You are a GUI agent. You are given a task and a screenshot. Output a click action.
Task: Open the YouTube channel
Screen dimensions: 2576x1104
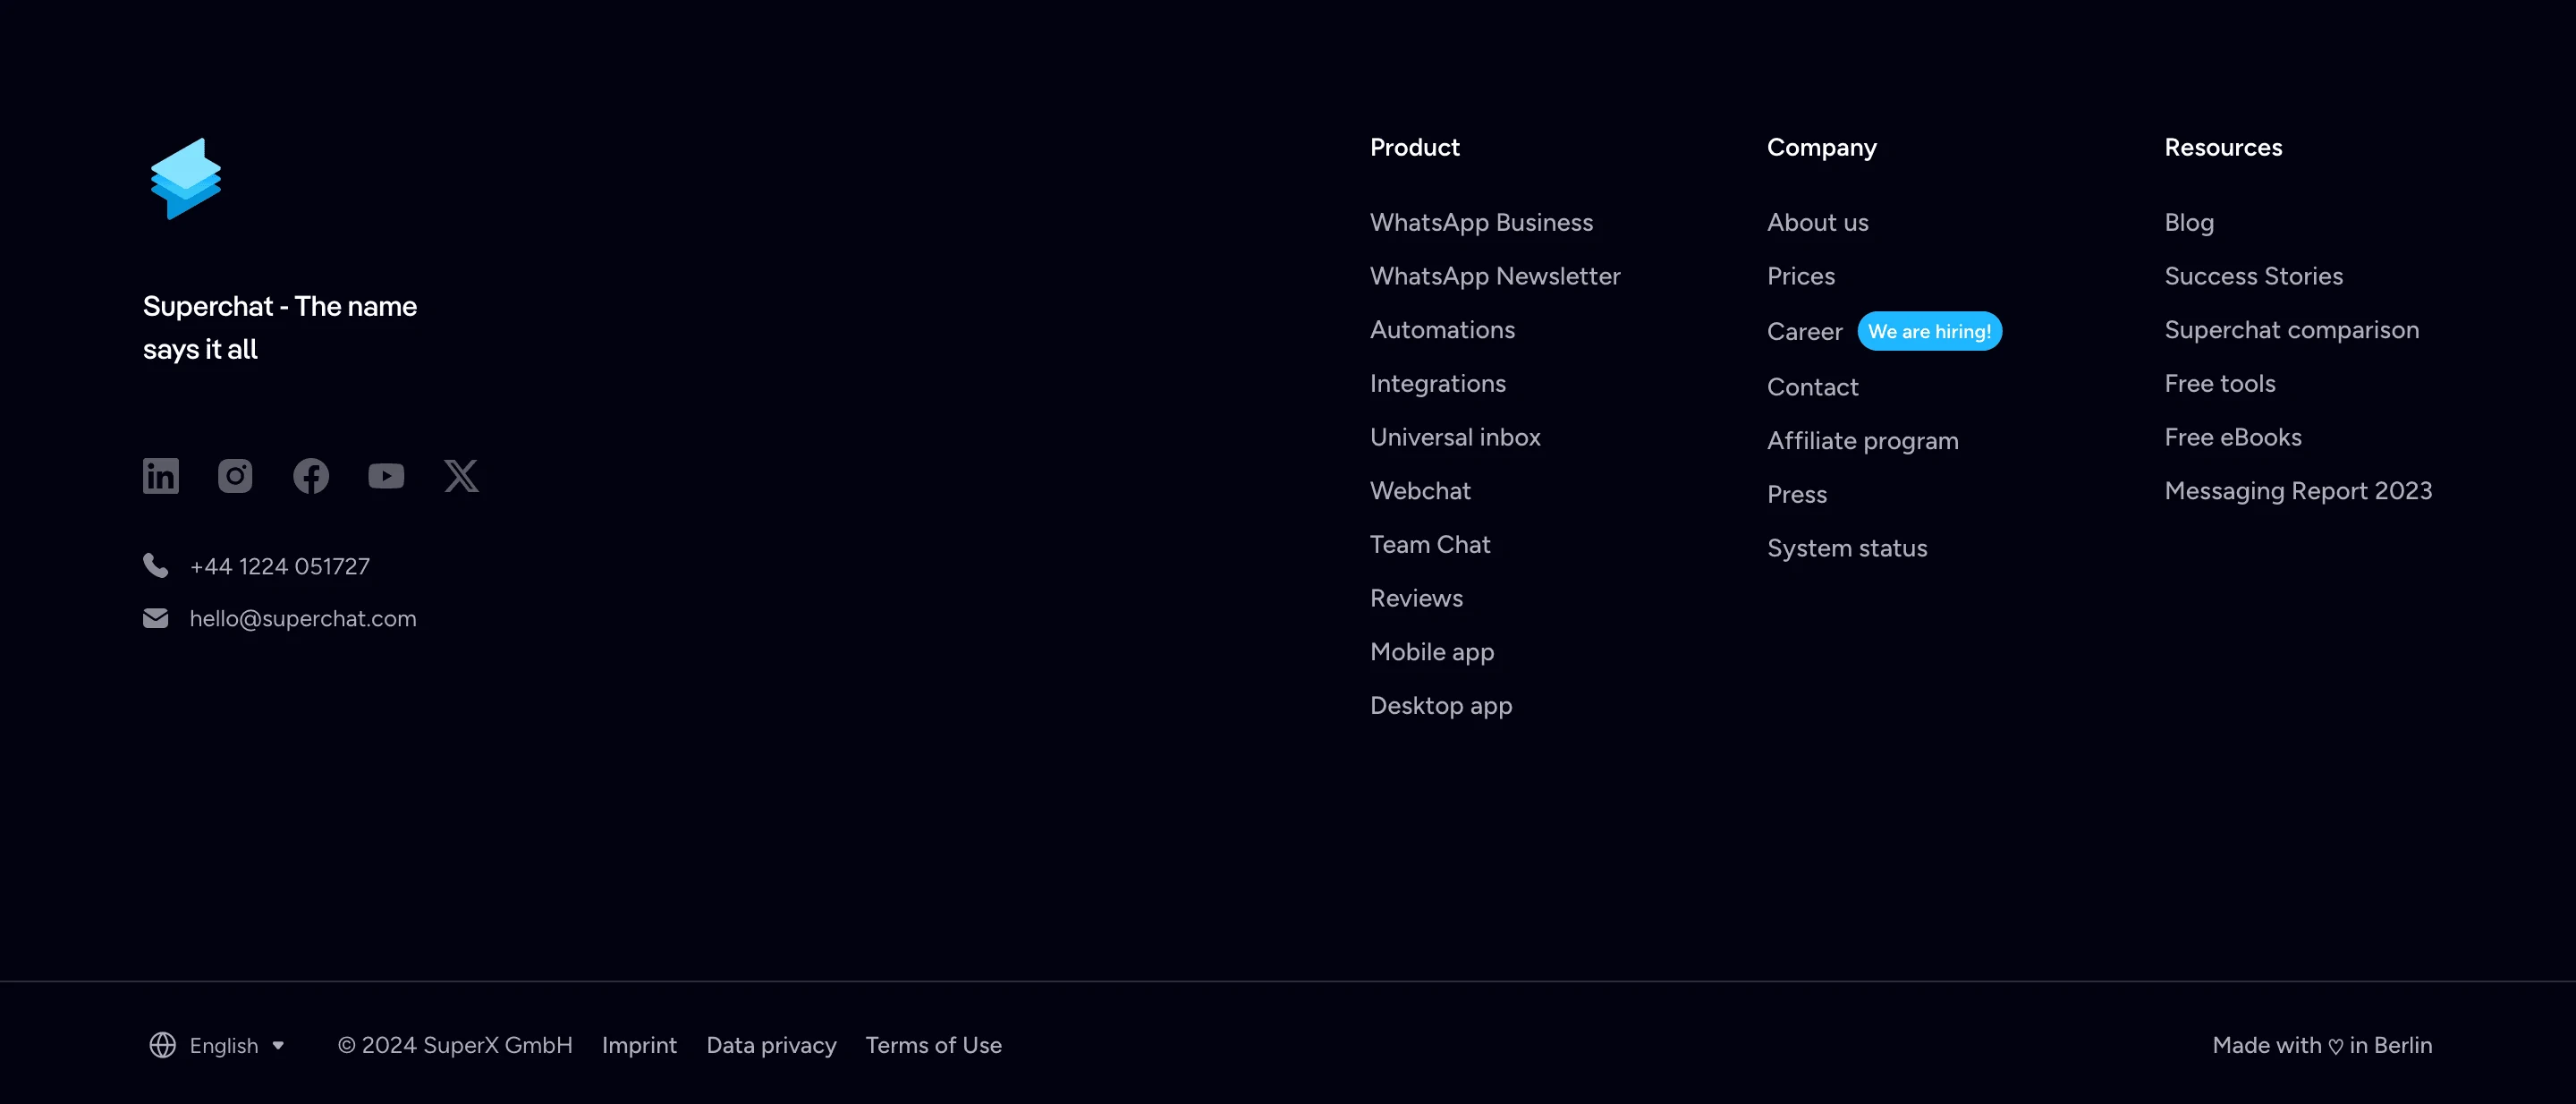(386, 476)
